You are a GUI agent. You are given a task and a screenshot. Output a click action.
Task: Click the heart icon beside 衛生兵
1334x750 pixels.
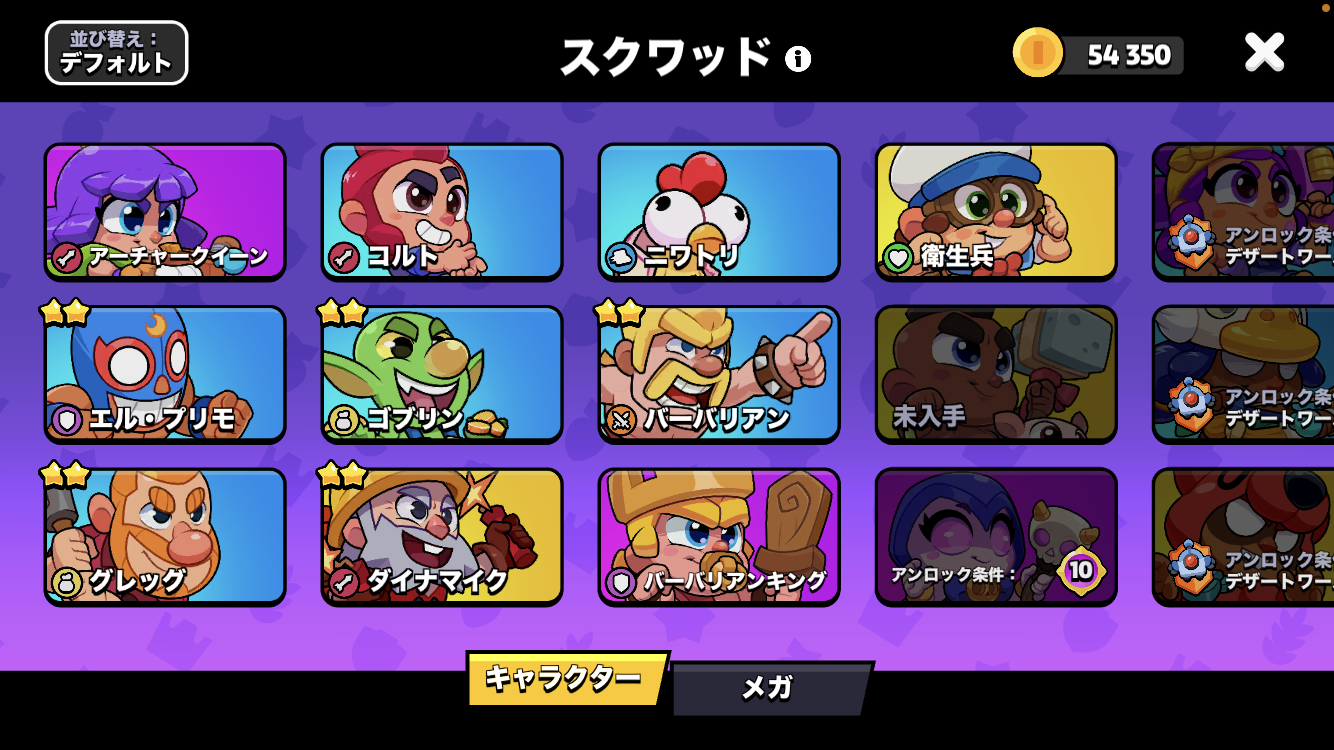898,257
